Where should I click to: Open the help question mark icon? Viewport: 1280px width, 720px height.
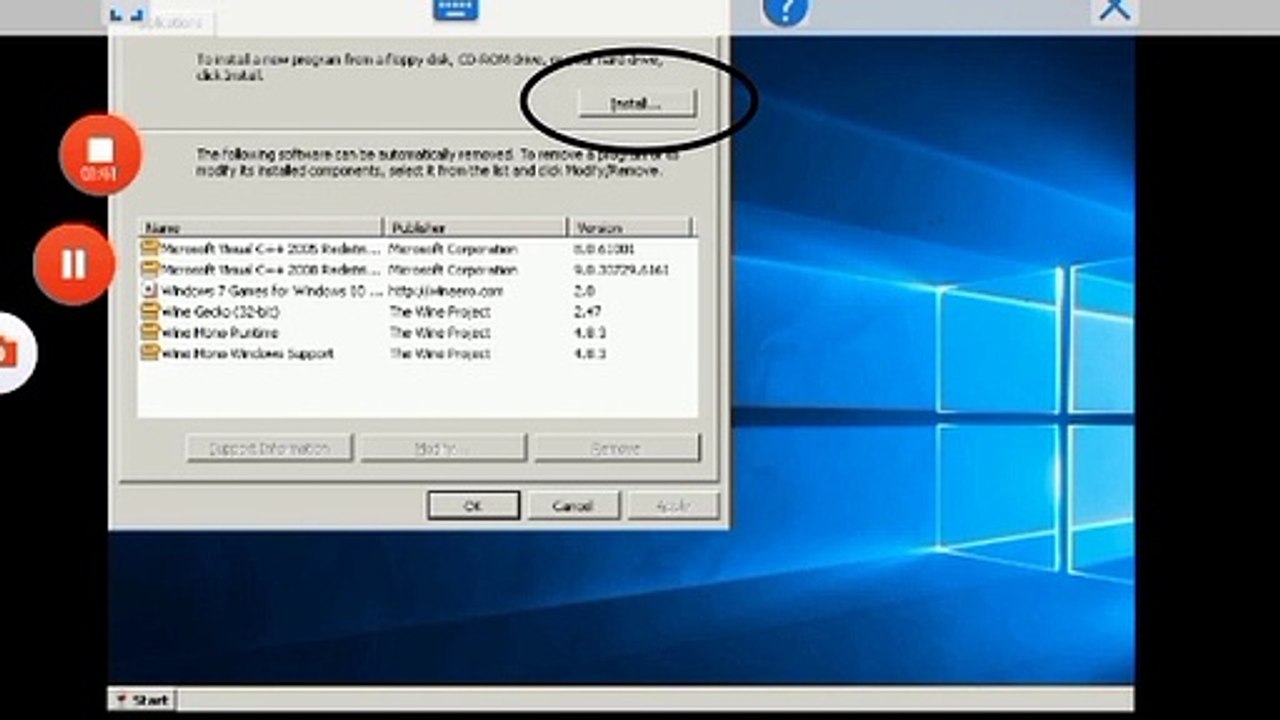click(x=785, y=10)
